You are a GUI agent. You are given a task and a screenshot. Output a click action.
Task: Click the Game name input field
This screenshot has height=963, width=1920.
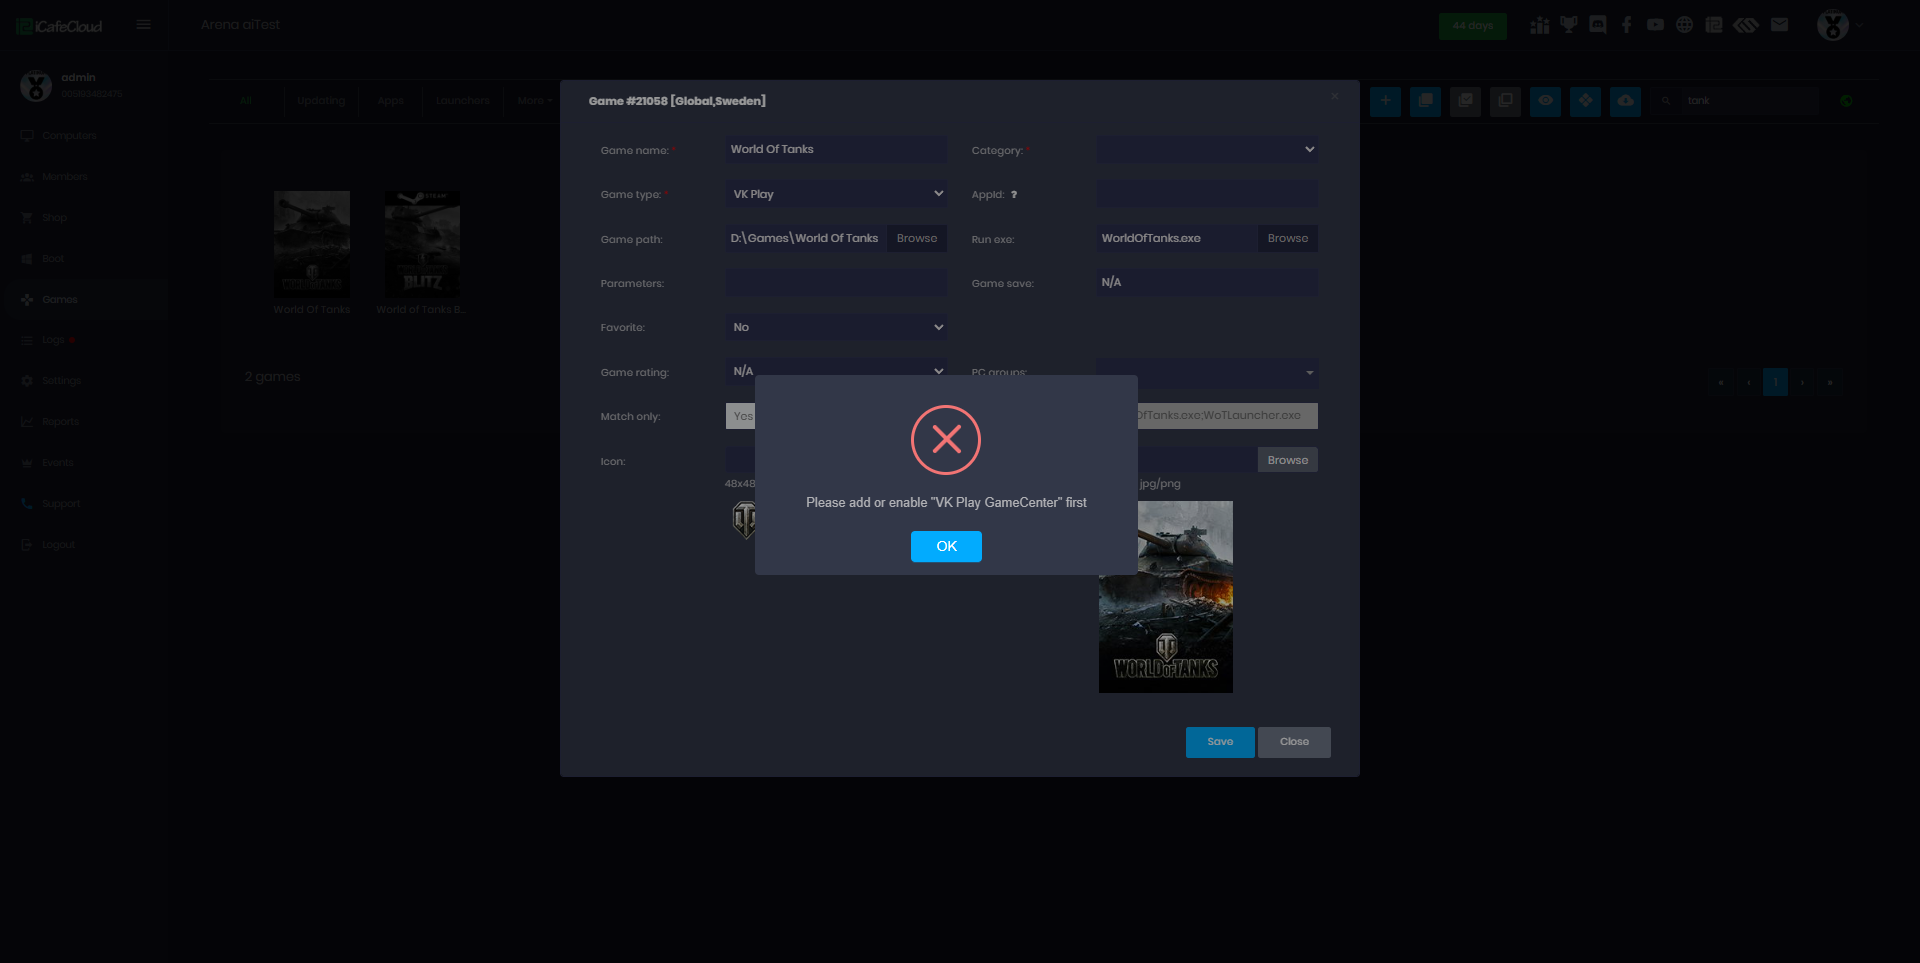tap(835, 150)
